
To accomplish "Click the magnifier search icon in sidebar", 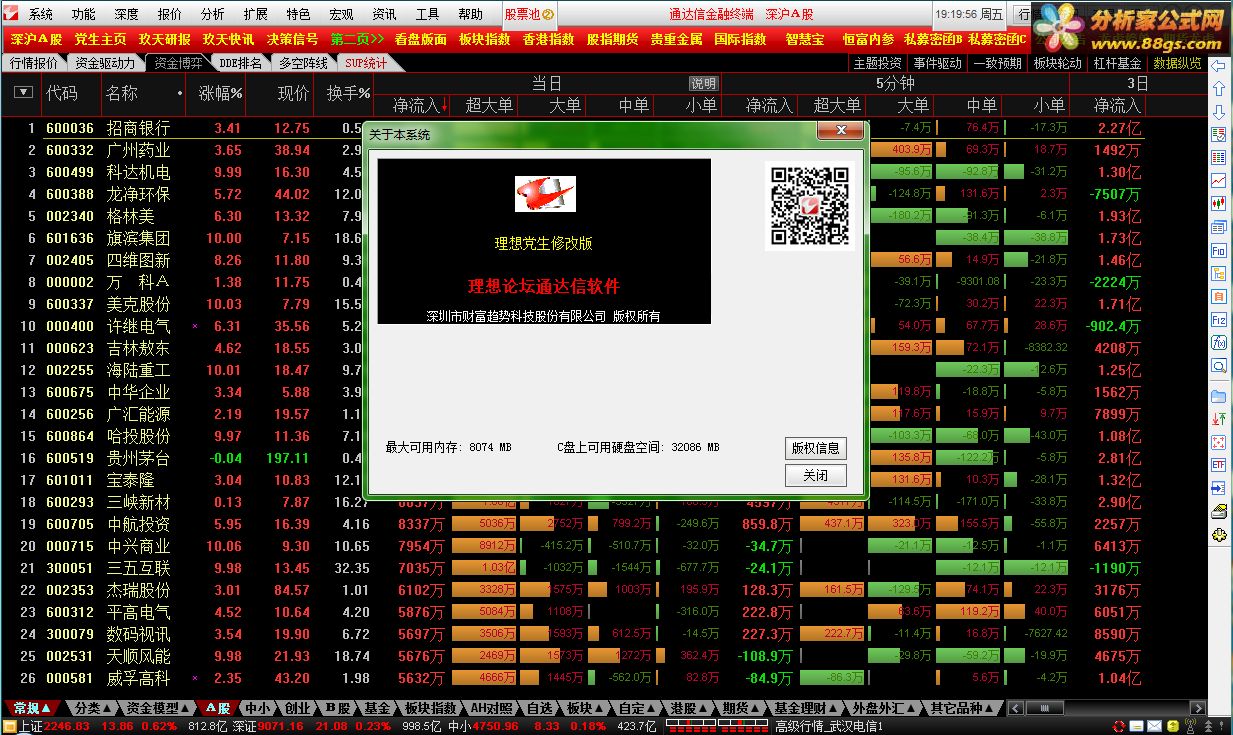I will (x=1218, y=366).
